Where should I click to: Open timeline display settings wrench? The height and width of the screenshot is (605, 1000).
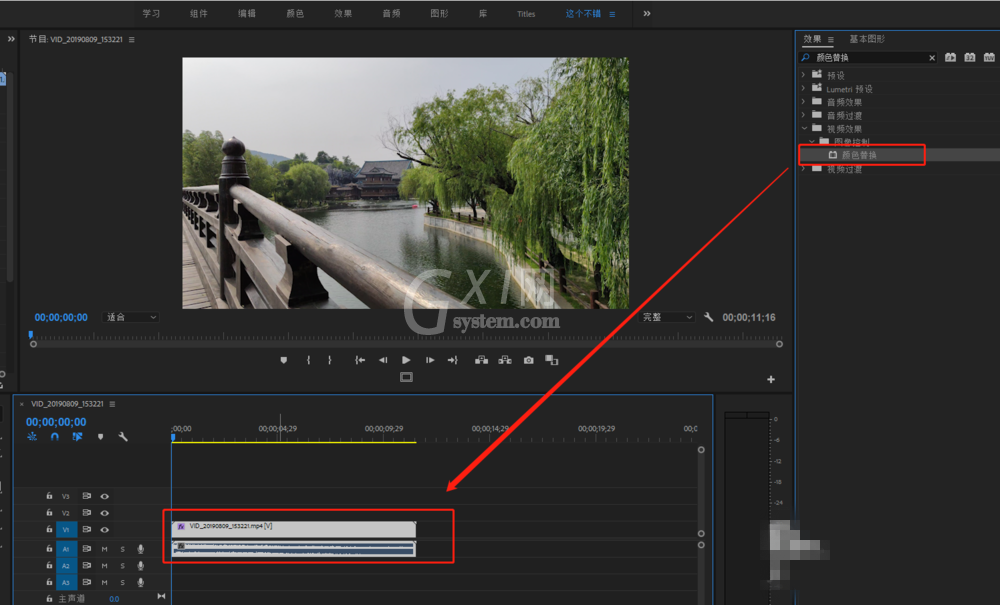123,437
